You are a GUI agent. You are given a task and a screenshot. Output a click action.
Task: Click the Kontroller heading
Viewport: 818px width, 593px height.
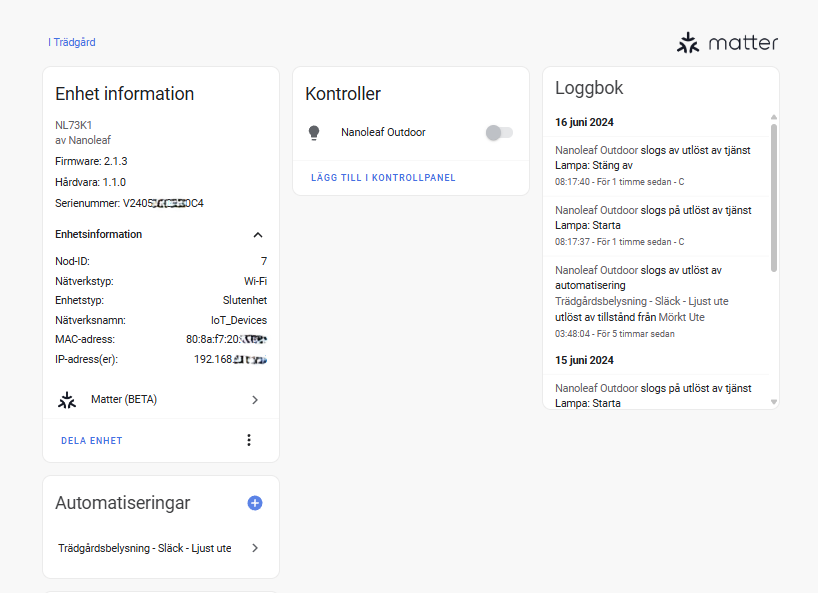(343, 94)
